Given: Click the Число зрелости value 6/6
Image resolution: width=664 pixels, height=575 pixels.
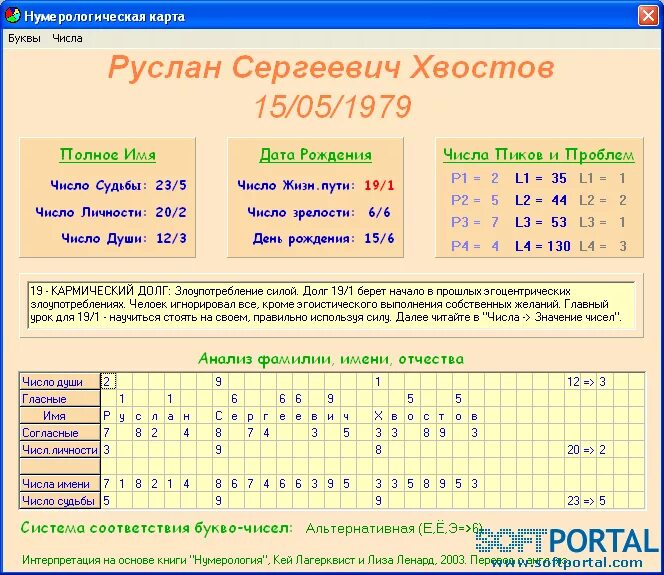Looking at the screenshot, I should [379, 212].
